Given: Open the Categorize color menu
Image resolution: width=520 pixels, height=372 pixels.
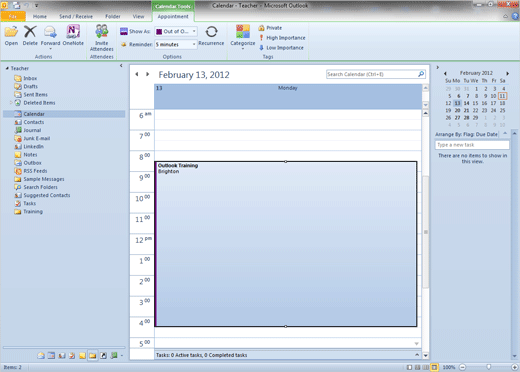Looking at the screenshot, I should pos(243,37).
